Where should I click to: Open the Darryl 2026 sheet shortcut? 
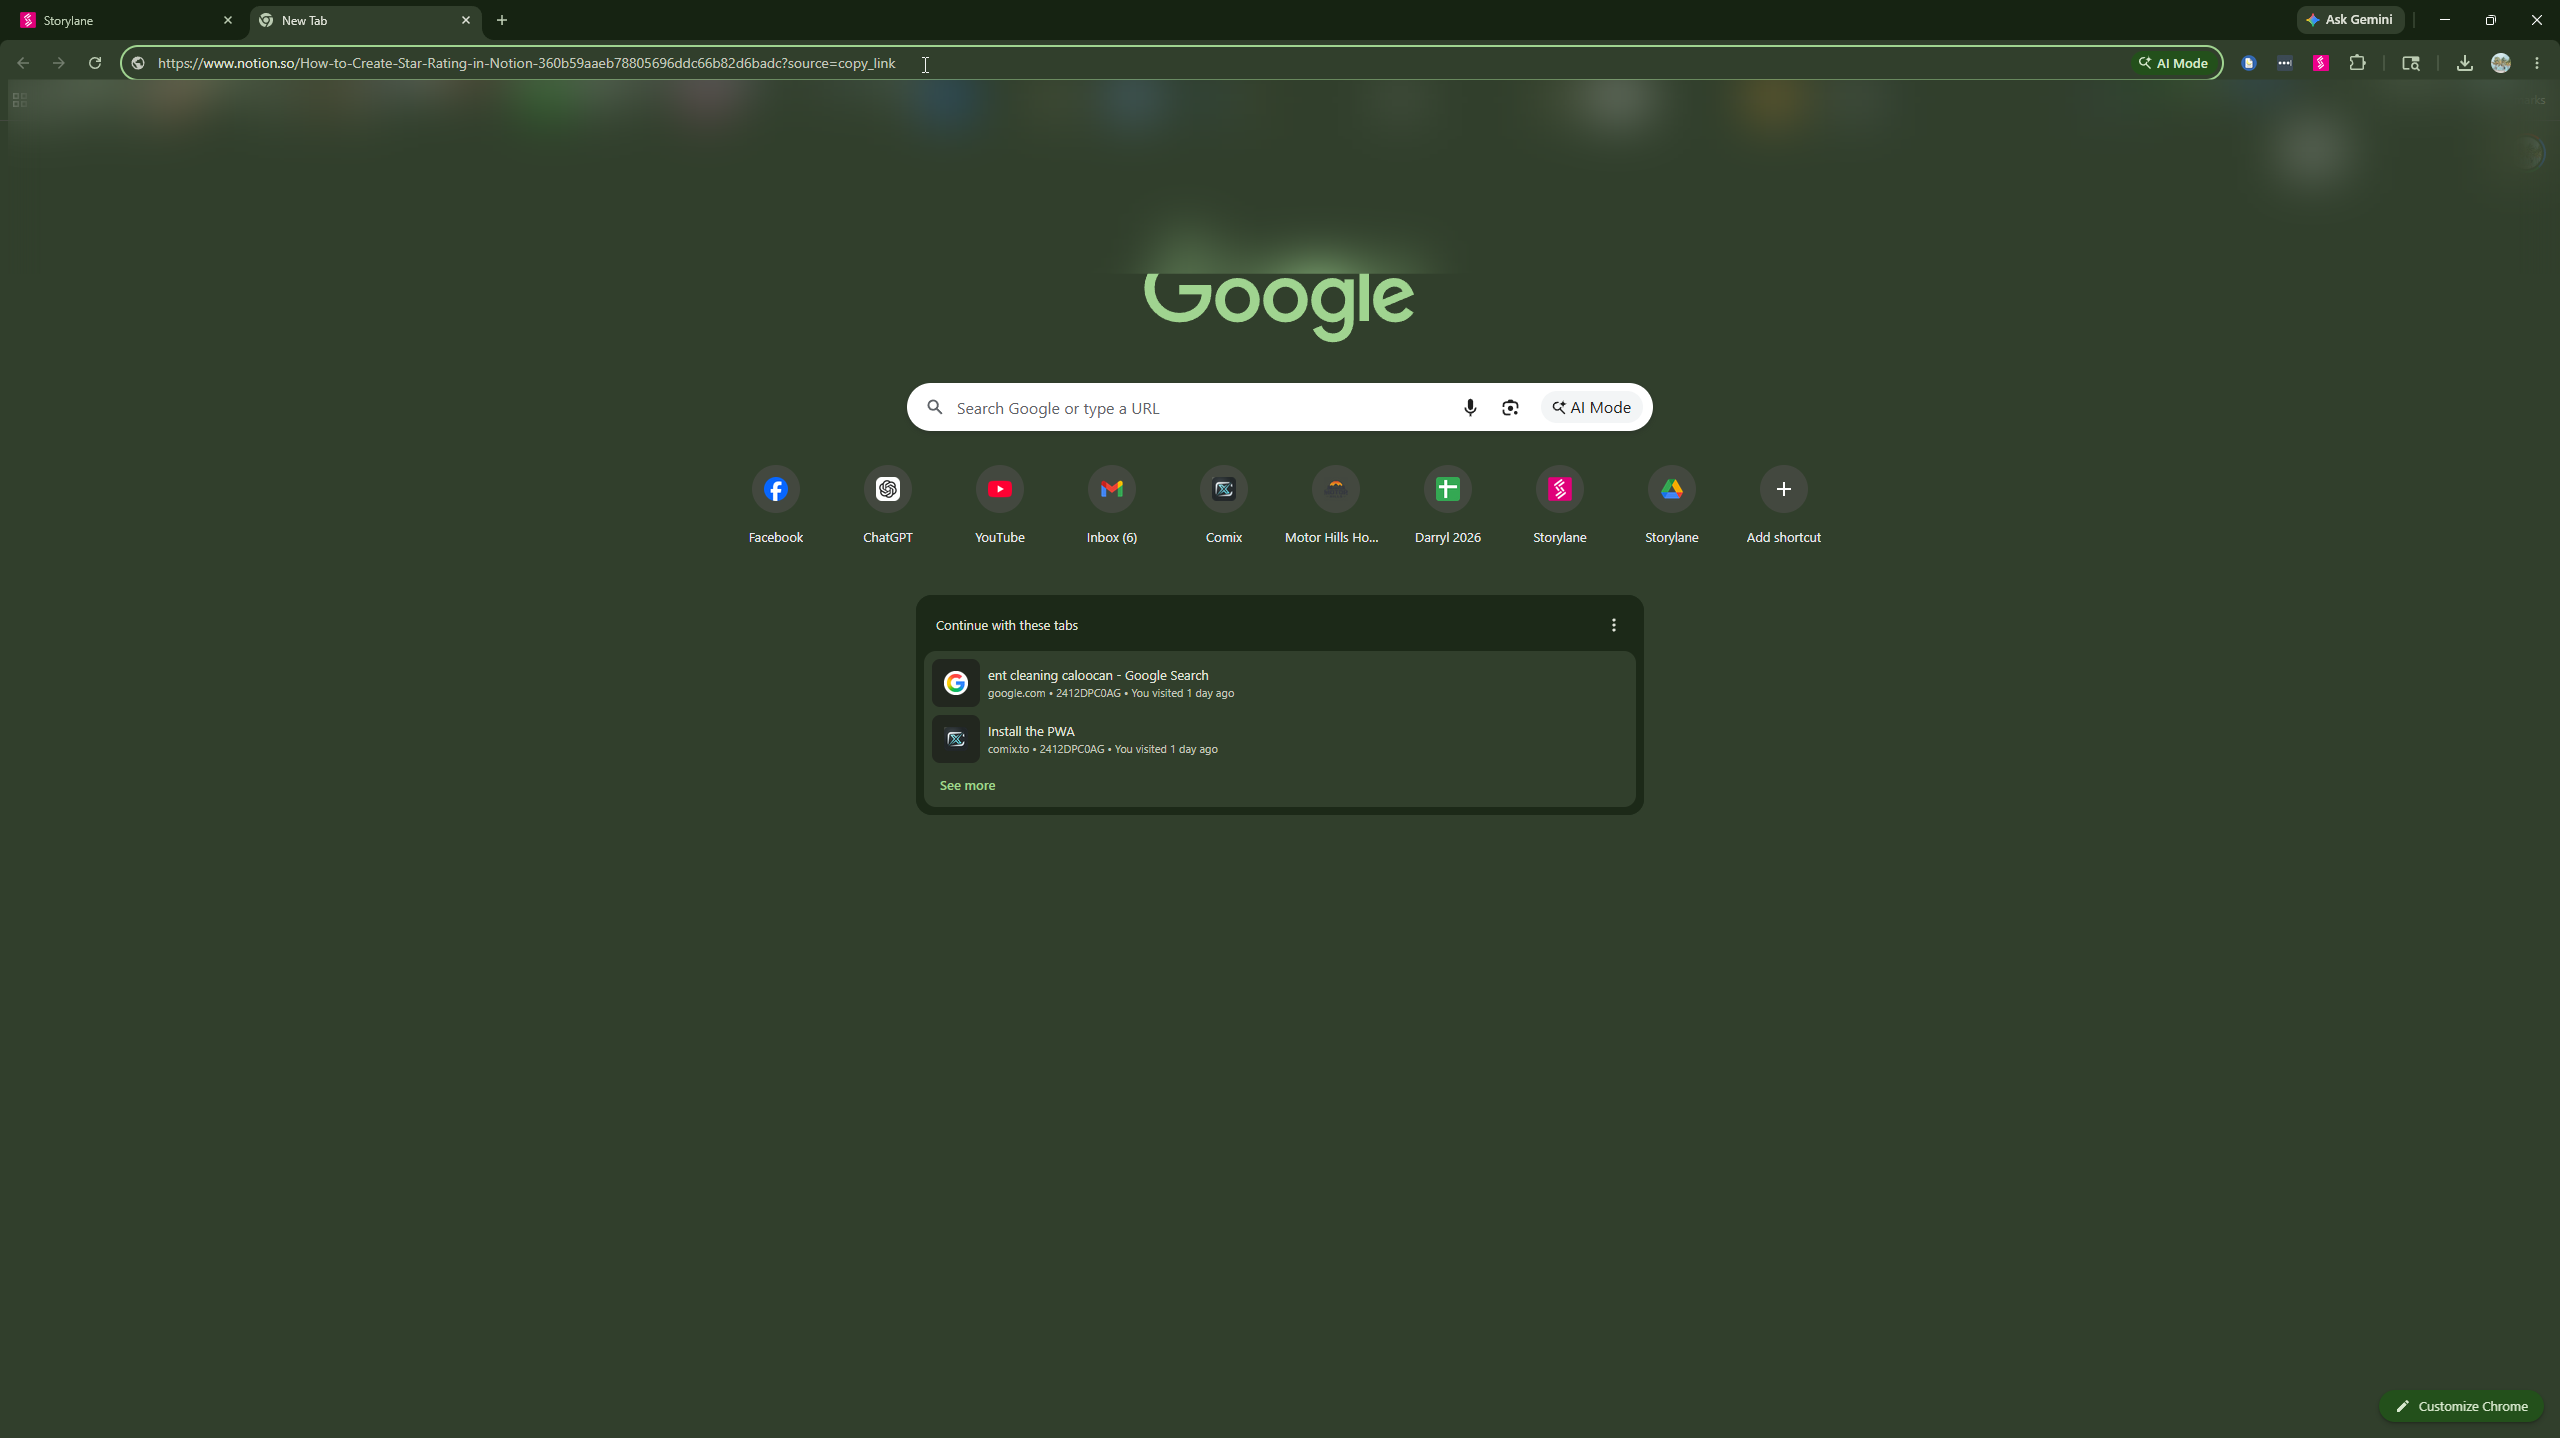pyautogui.click(x=1447, y=489)
